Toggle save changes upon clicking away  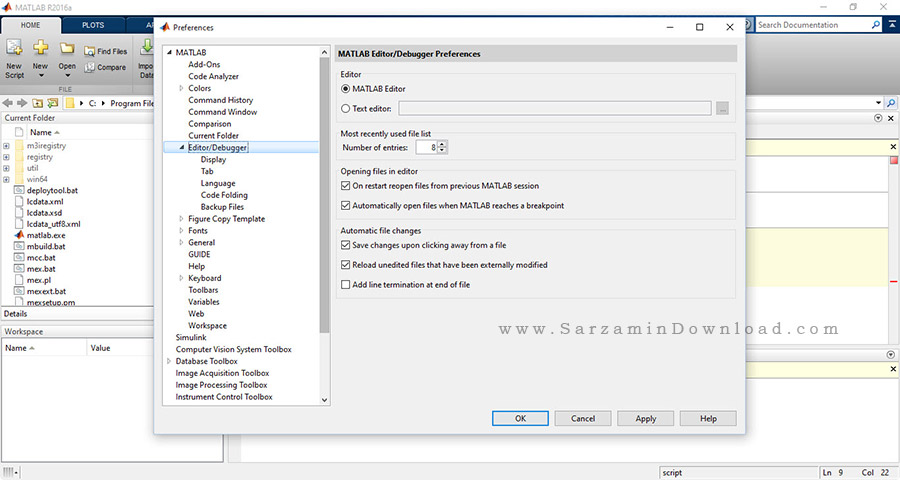click(x=346, y=245)
